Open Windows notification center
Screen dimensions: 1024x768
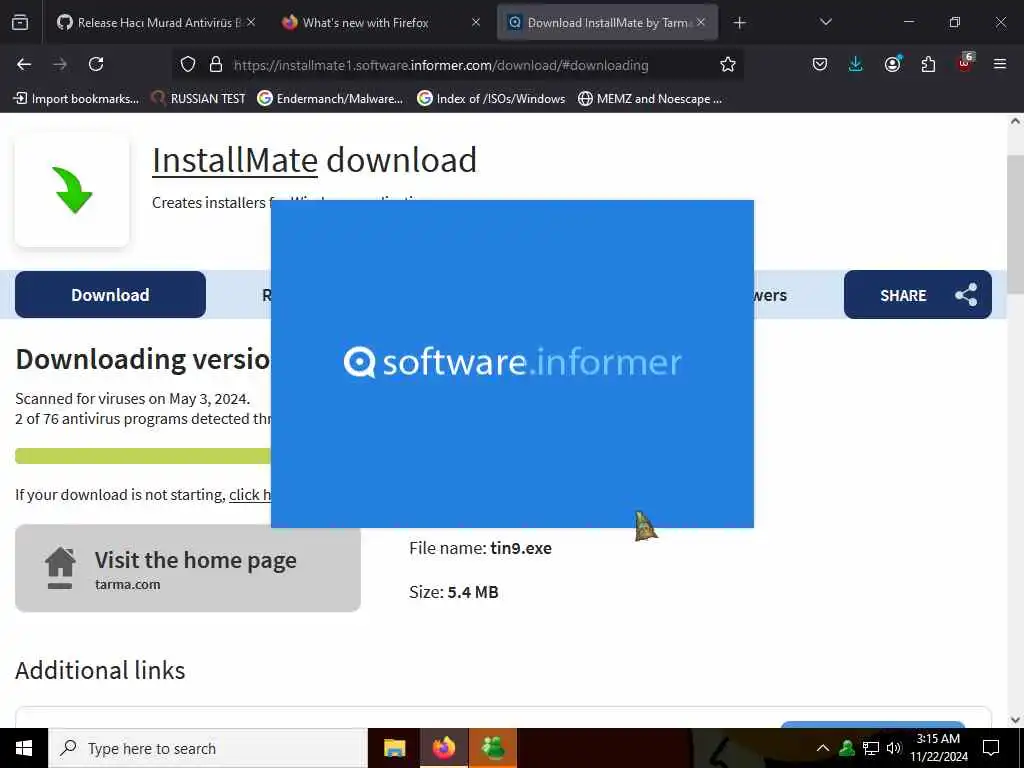pyautogui.click(x=991, y=748)
